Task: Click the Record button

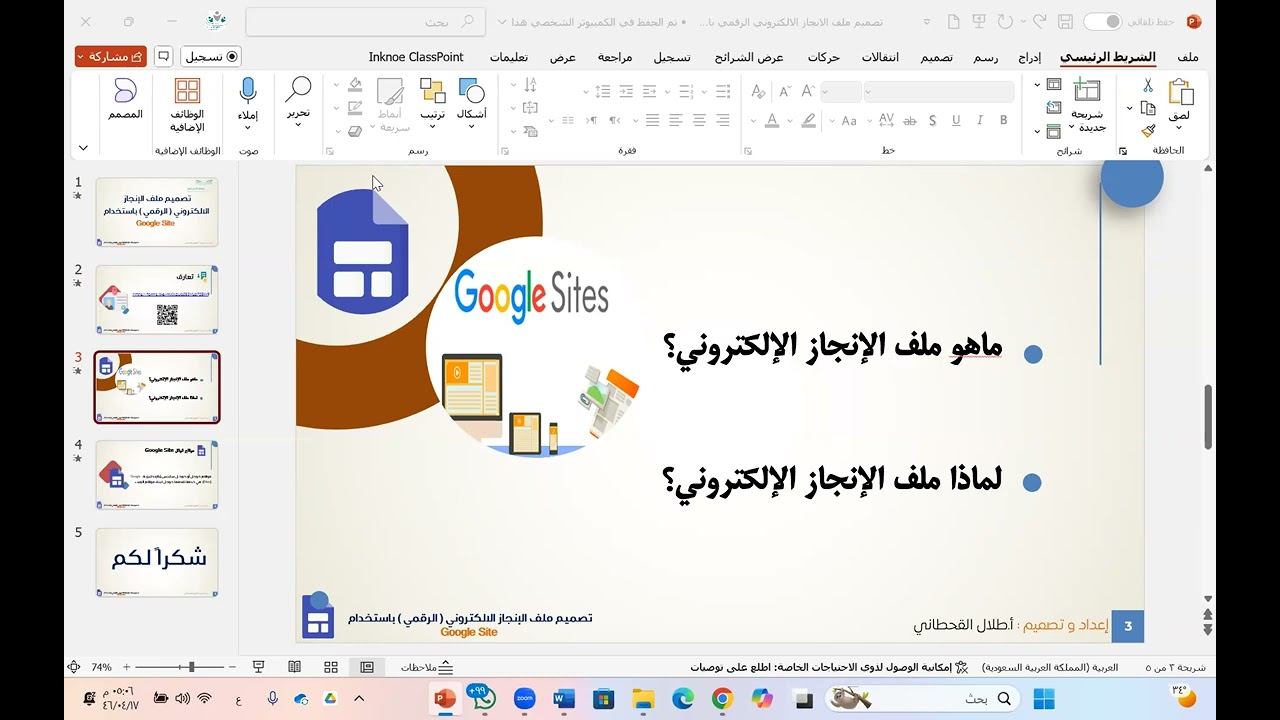Action: tap(211, 57)
